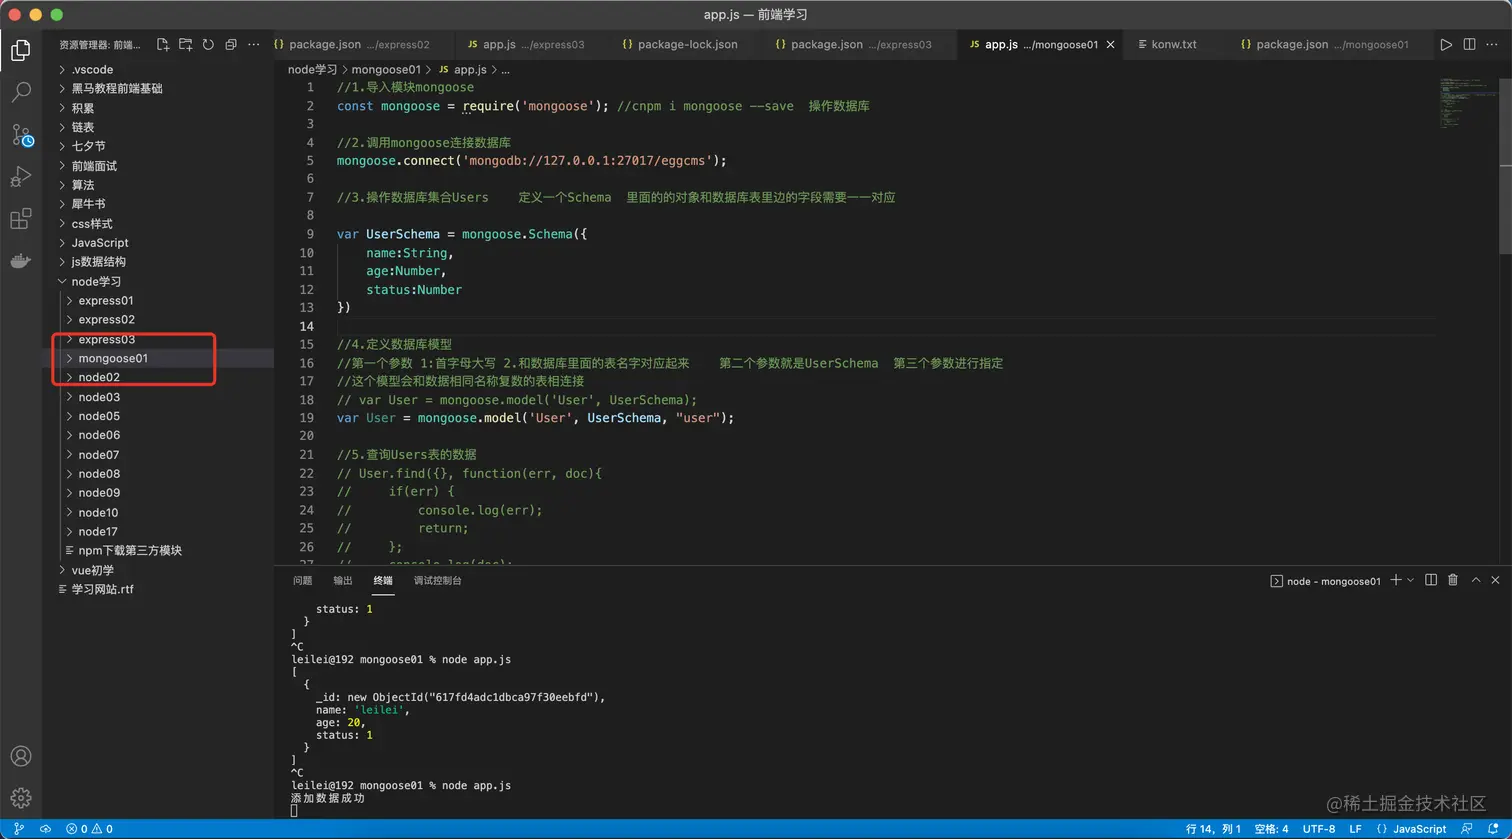Click the branch icon in status bar
The width and height of the screenshot is (1512, 839).
[18, 829]
